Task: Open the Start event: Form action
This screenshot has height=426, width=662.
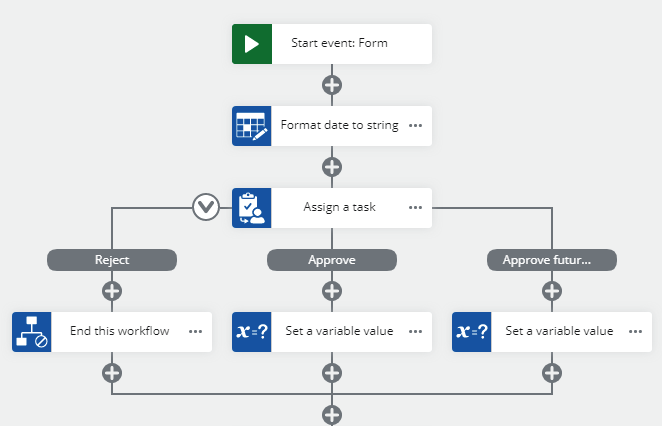Action: click(340, 44)
